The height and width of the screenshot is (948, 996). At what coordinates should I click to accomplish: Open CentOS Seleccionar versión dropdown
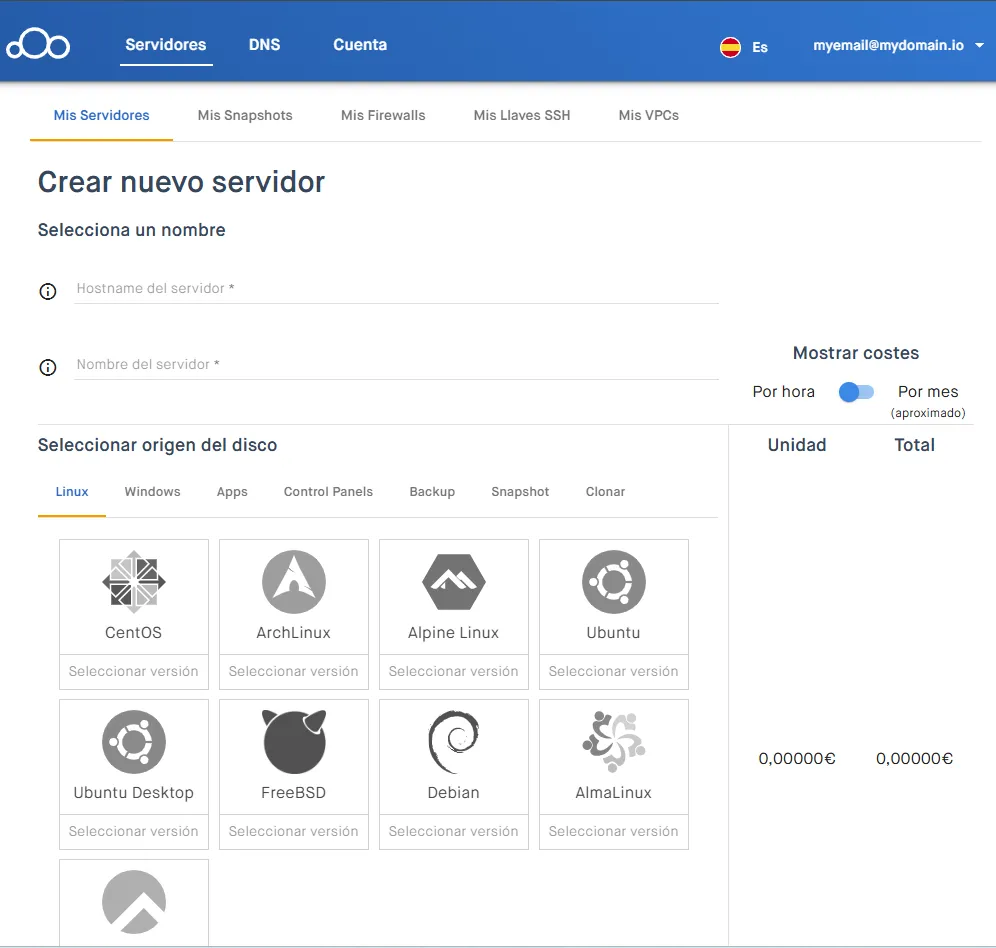pos(133,671)
